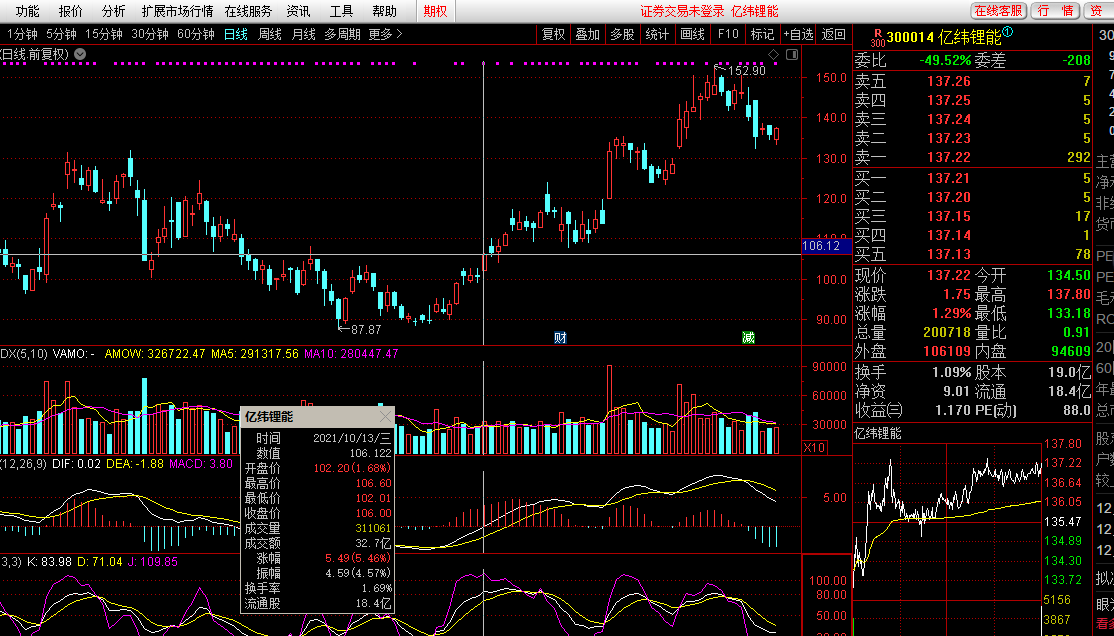Click the 换手 1.09% value
Image resolution: width=1114 pixels, height=636 pixels.
951,372
